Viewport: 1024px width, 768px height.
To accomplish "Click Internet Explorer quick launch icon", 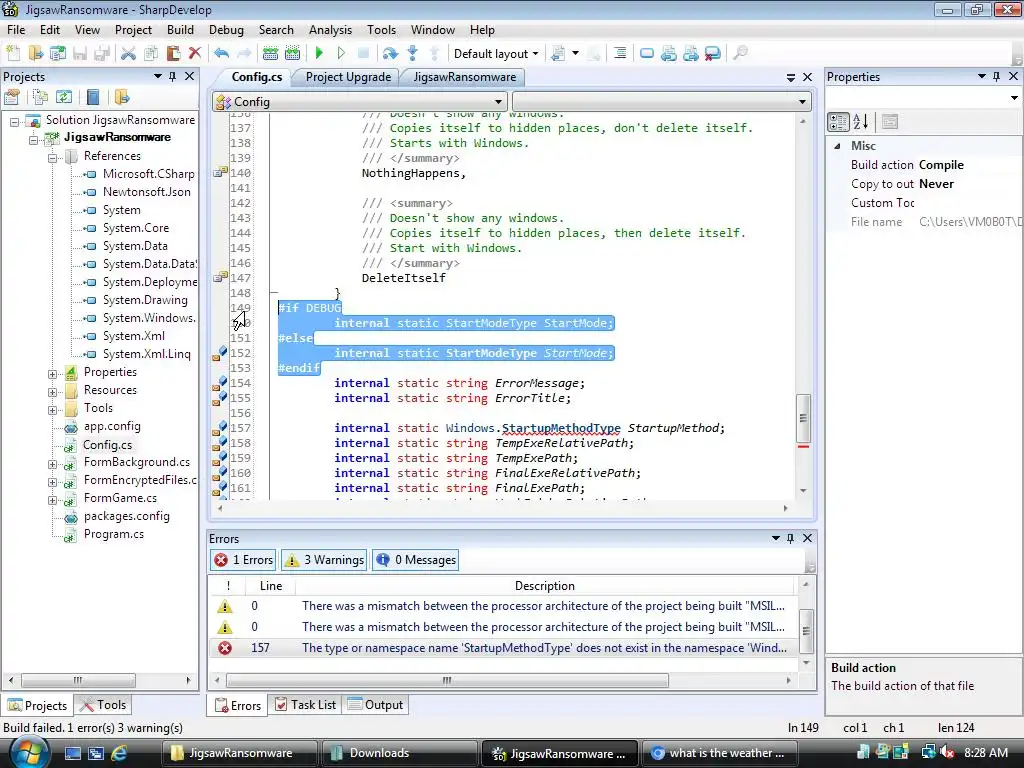I will 118,753.
